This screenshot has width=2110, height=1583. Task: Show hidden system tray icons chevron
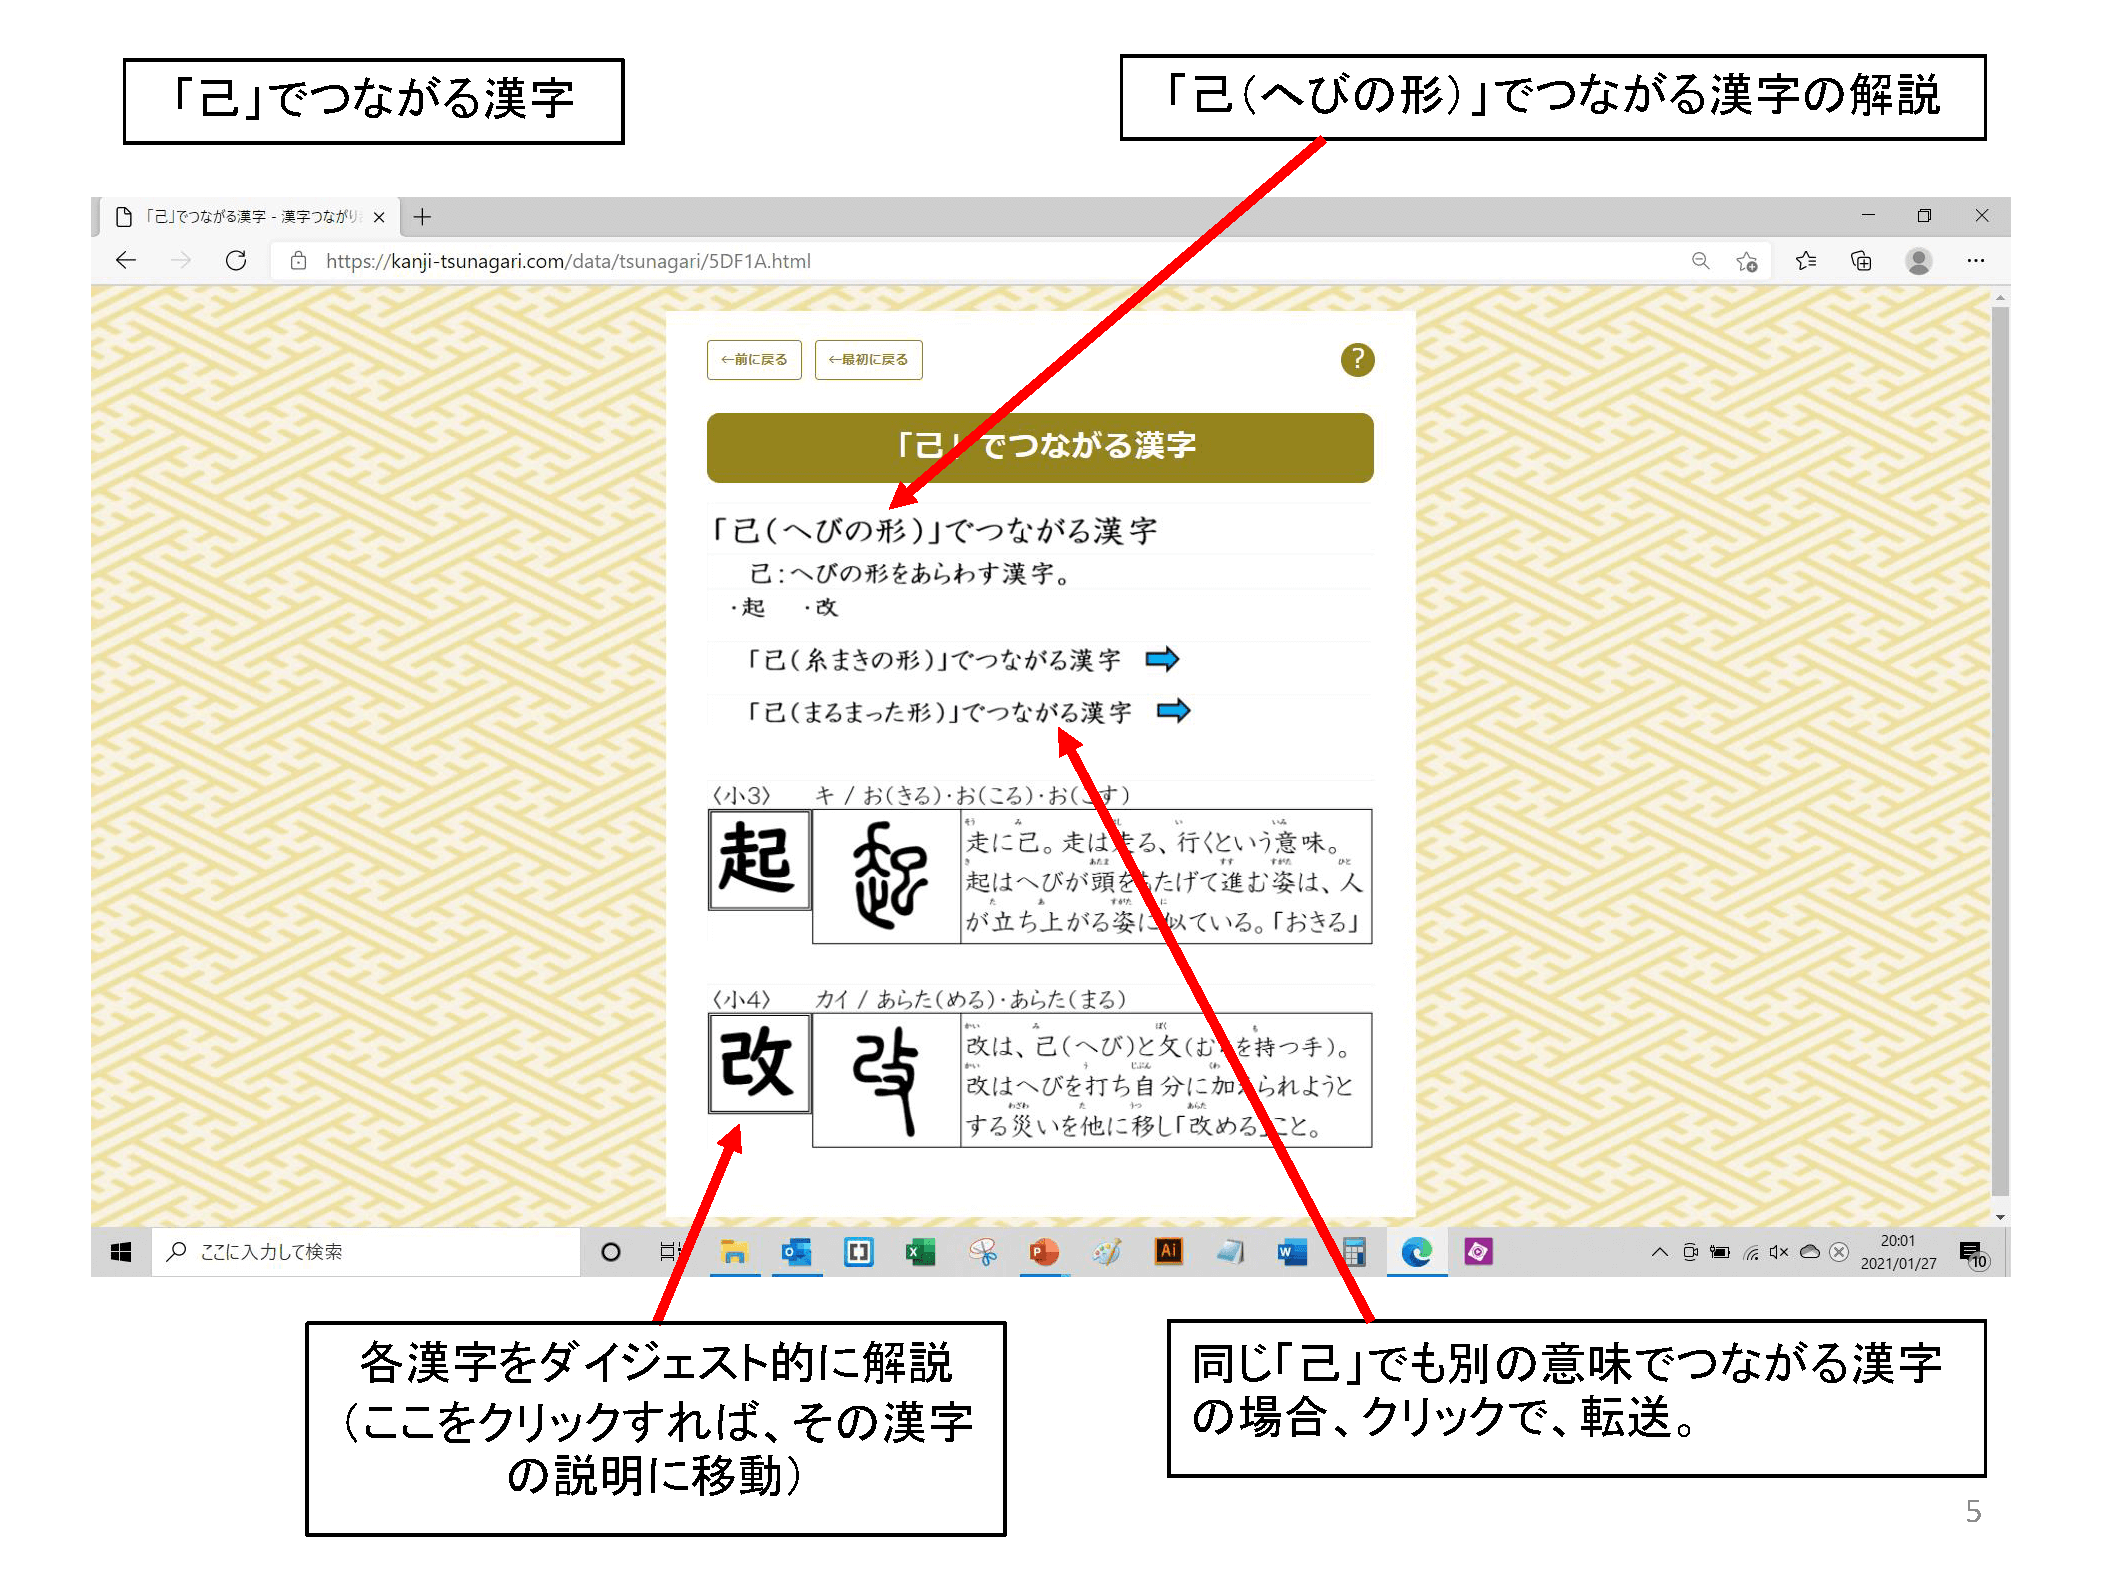(x=1659, y=1252)
